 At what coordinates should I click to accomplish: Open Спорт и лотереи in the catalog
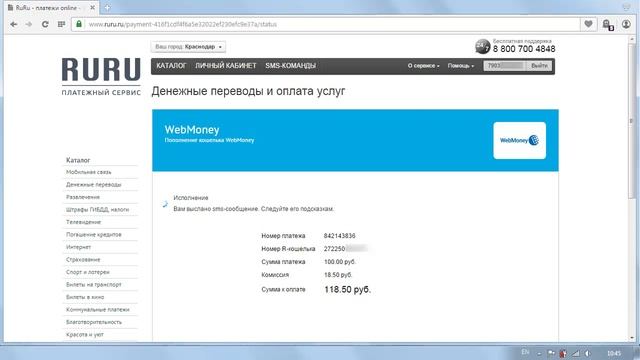(88, 272)
